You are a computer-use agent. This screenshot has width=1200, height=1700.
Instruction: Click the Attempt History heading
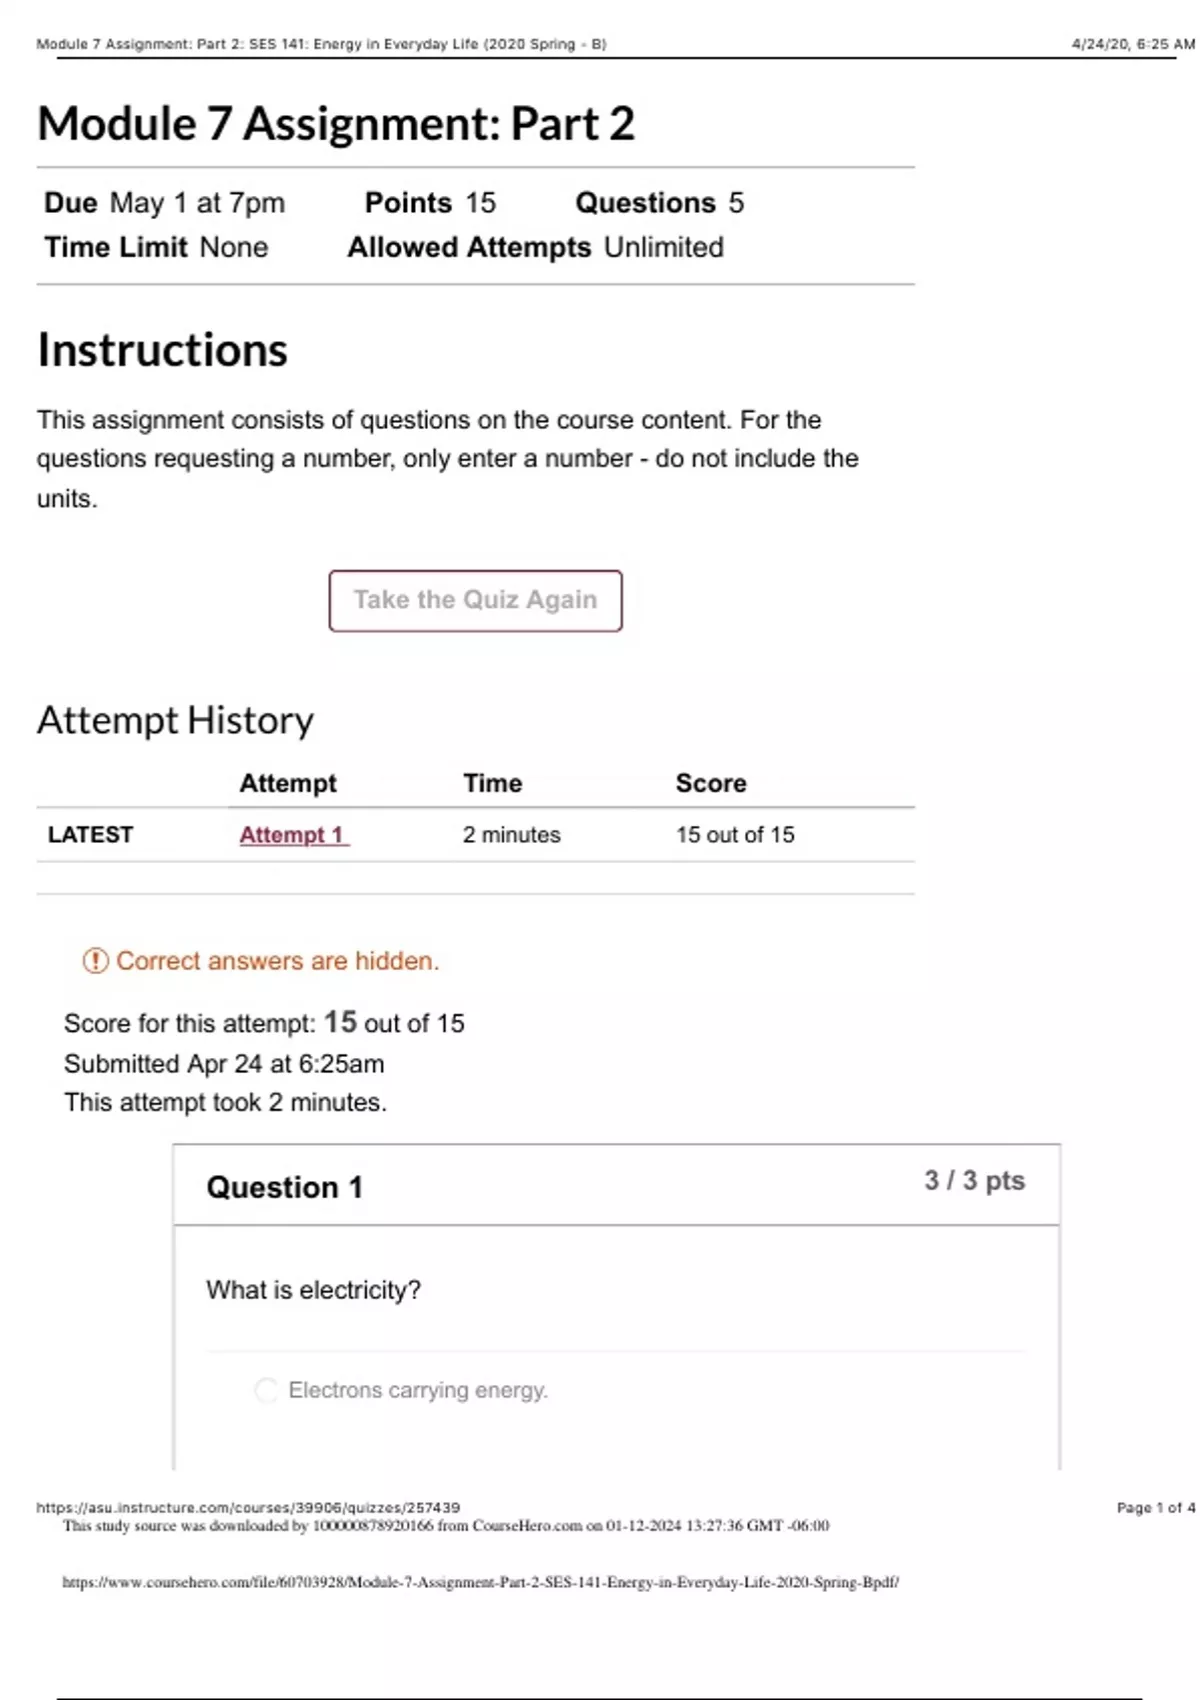pos(175,720)
